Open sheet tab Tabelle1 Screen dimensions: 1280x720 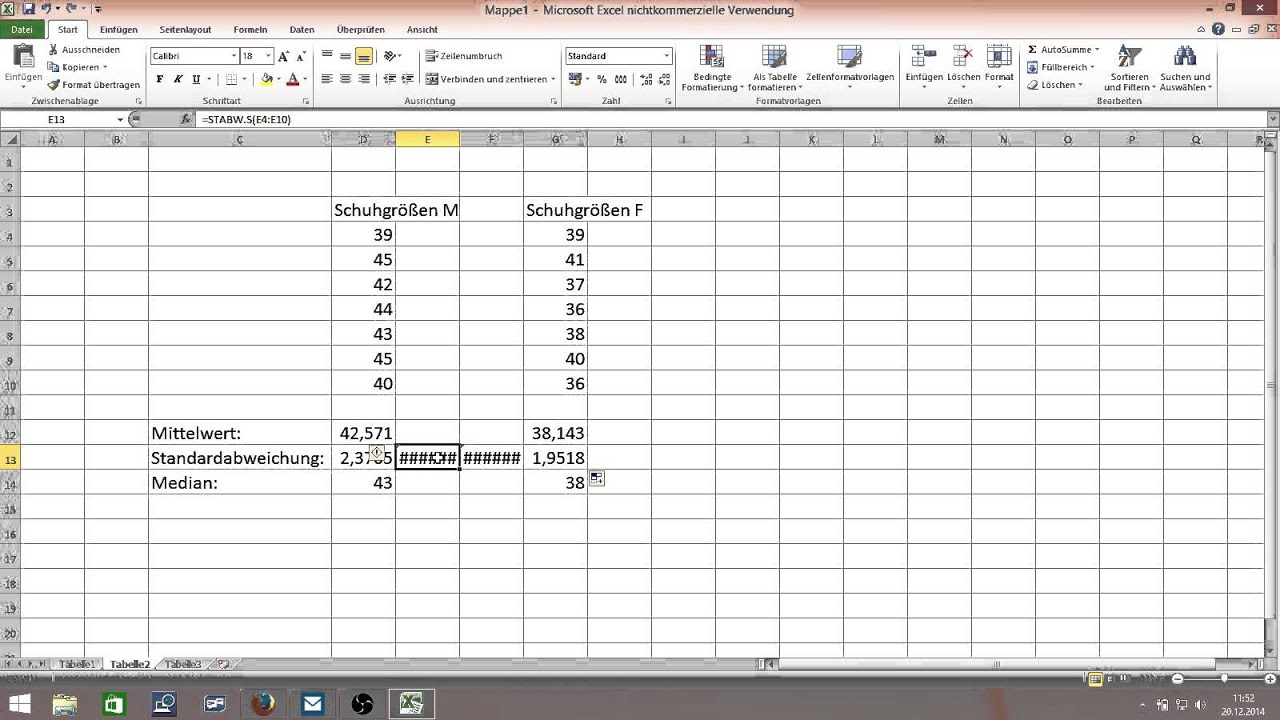point(78,664)
